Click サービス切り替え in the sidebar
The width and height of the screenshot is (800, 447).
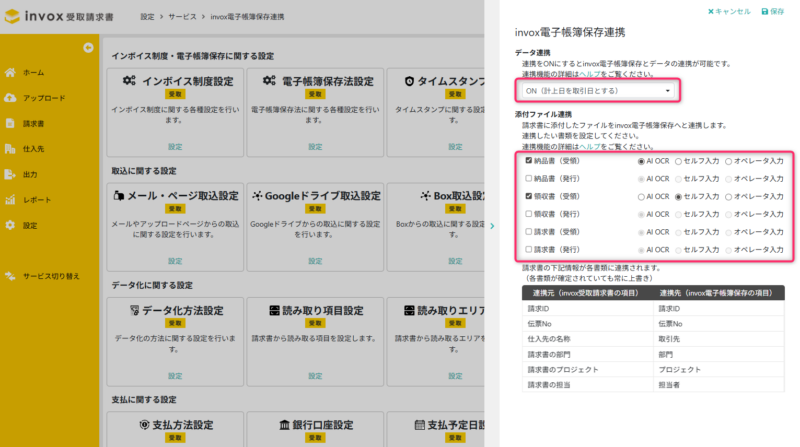(x=51, y=276)
